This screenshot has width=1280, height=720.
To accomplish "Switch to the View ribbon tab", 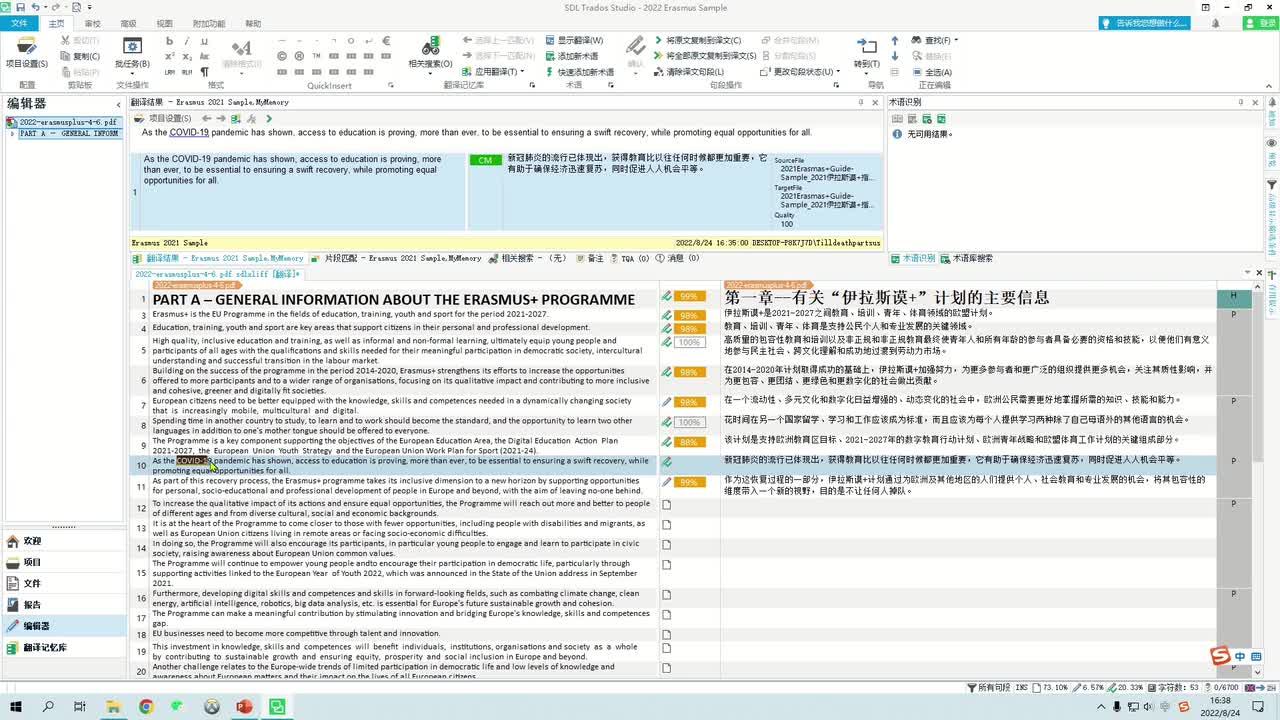I will tap(164, 23).
